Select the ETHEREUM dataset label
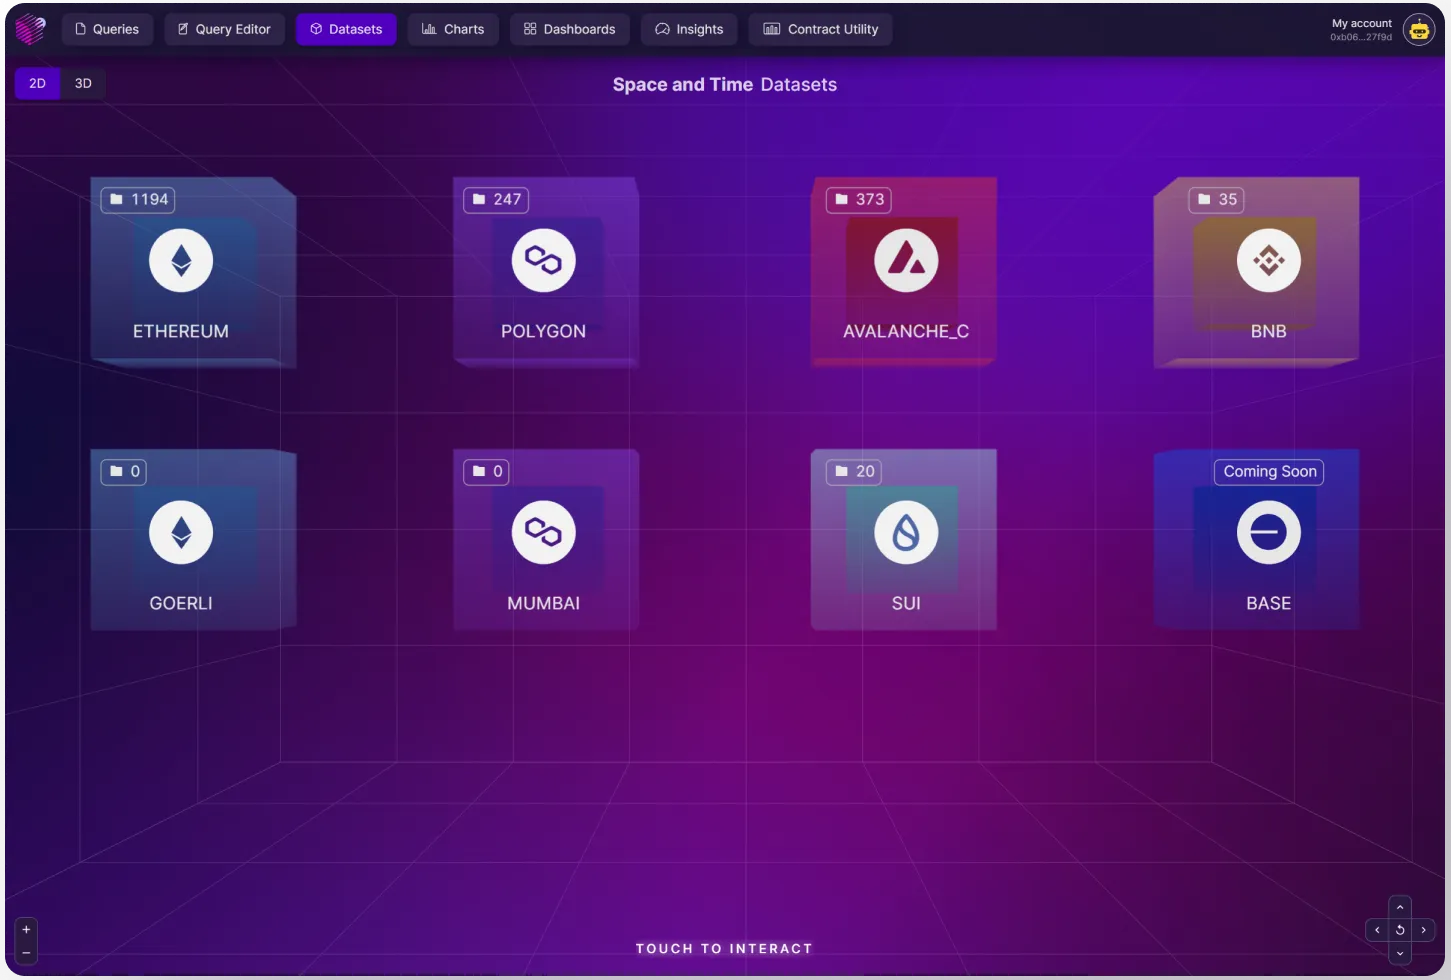1451x980 pixels. 181,331
